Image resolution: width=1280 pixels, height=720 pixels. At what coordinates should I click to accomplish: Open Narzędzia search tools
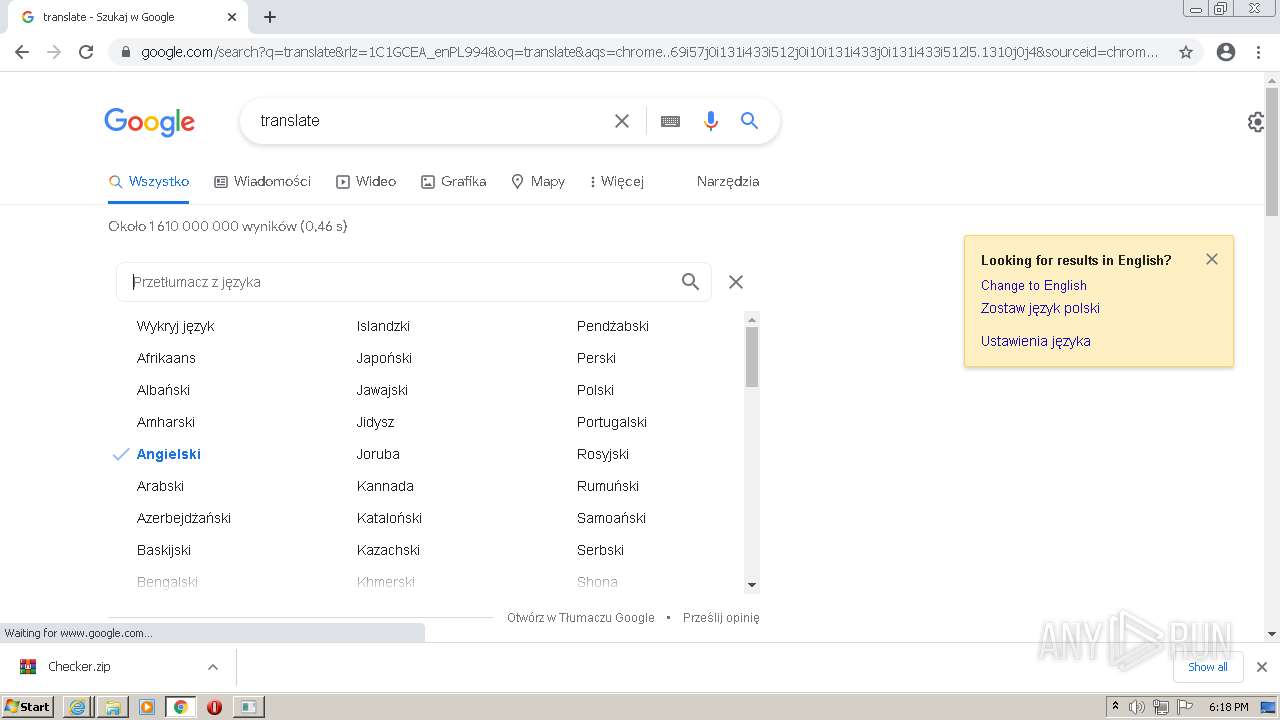coord(728,182)
